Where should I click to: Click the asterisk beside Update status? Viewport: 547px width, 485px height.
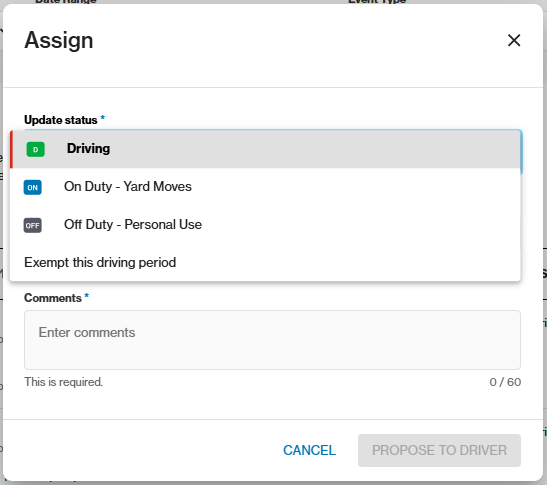103,117
